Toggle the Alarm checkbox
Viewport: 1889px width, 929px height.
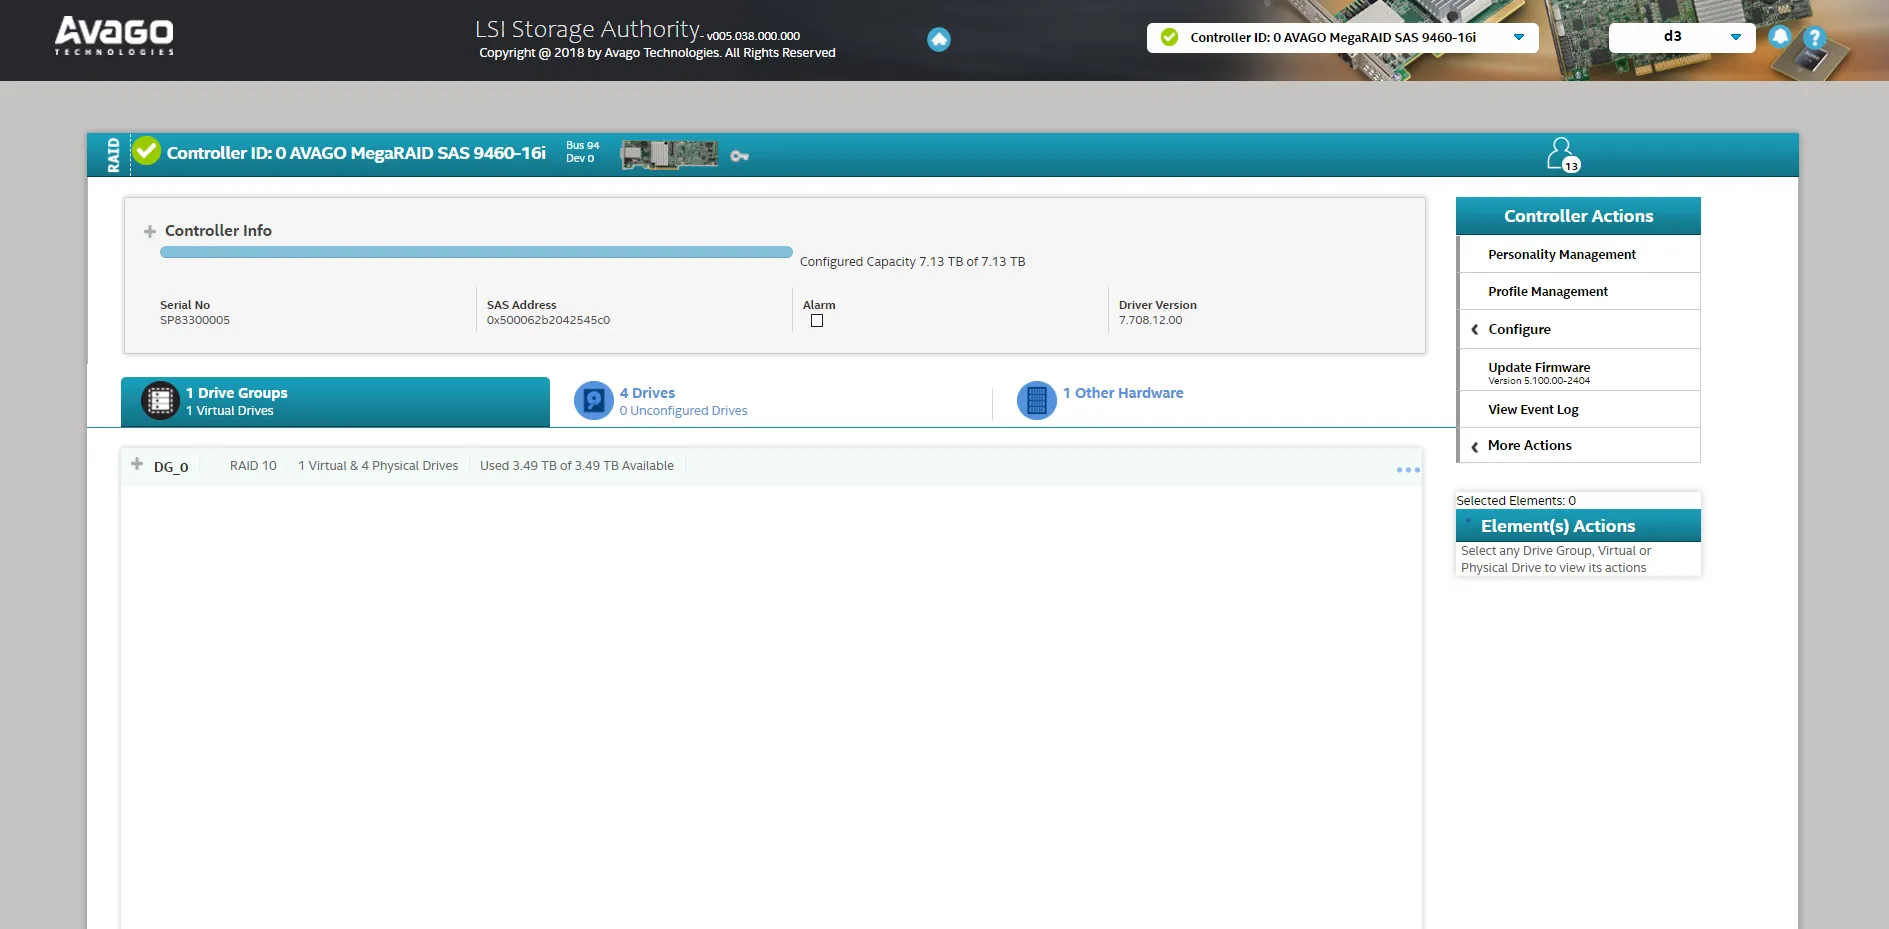coord(817,321)
